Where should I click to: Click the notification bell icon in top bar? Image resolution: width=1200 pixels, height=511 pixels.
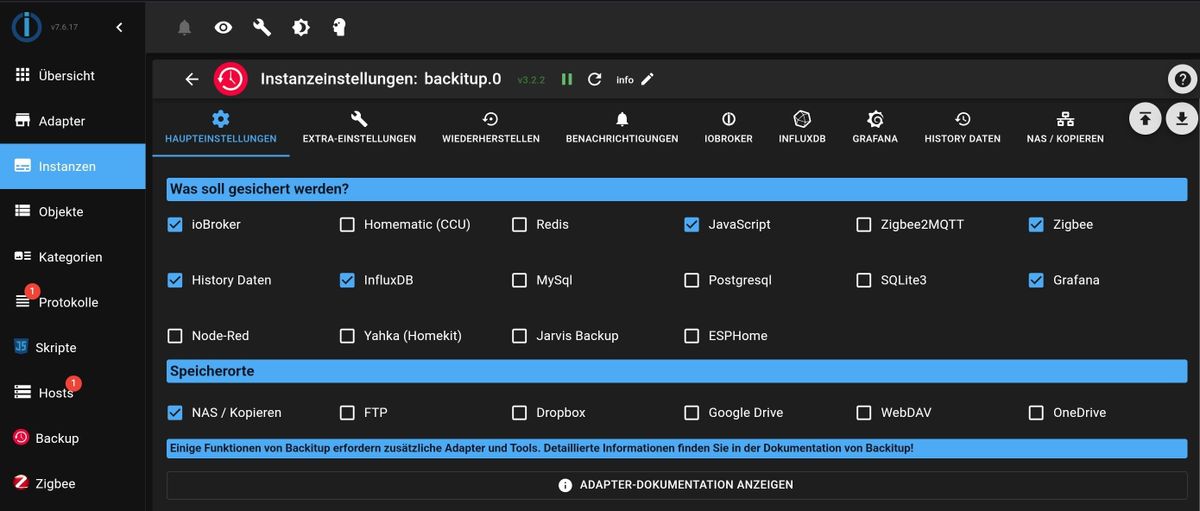pyautogui.click(x=184, y=28)
